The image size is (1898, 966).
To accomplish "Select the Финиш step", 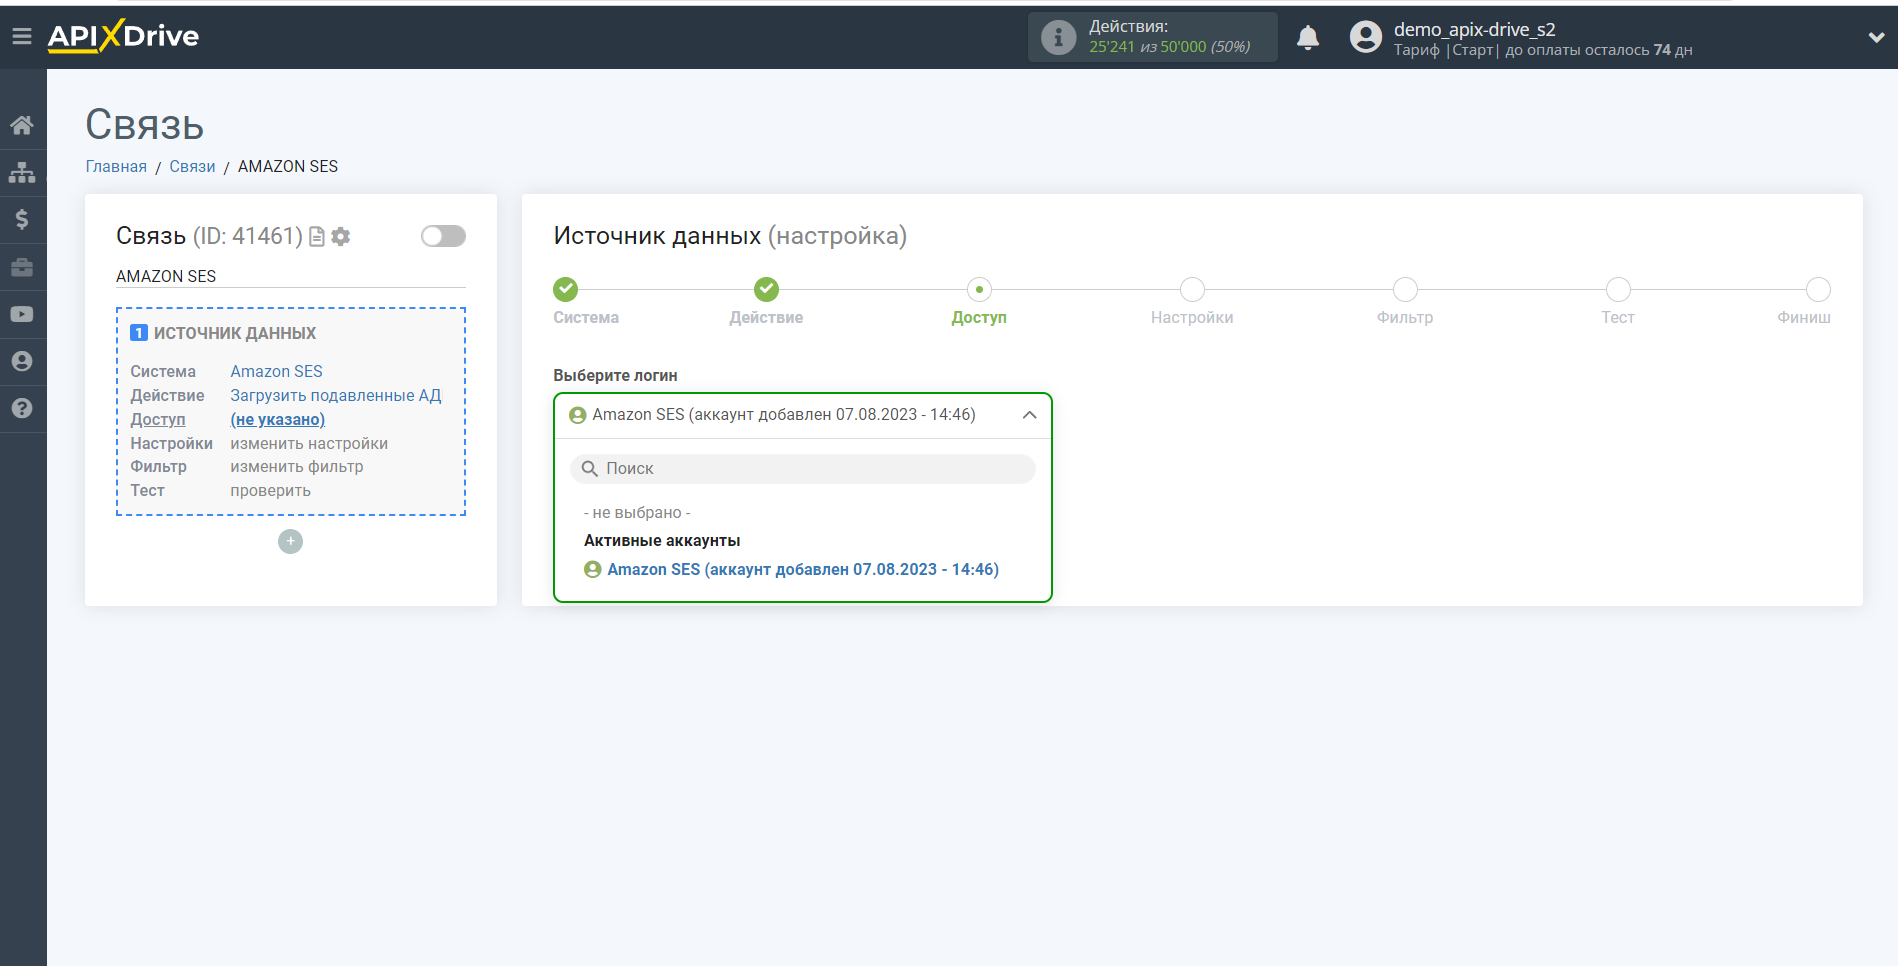I will (x=1818, y=289).
